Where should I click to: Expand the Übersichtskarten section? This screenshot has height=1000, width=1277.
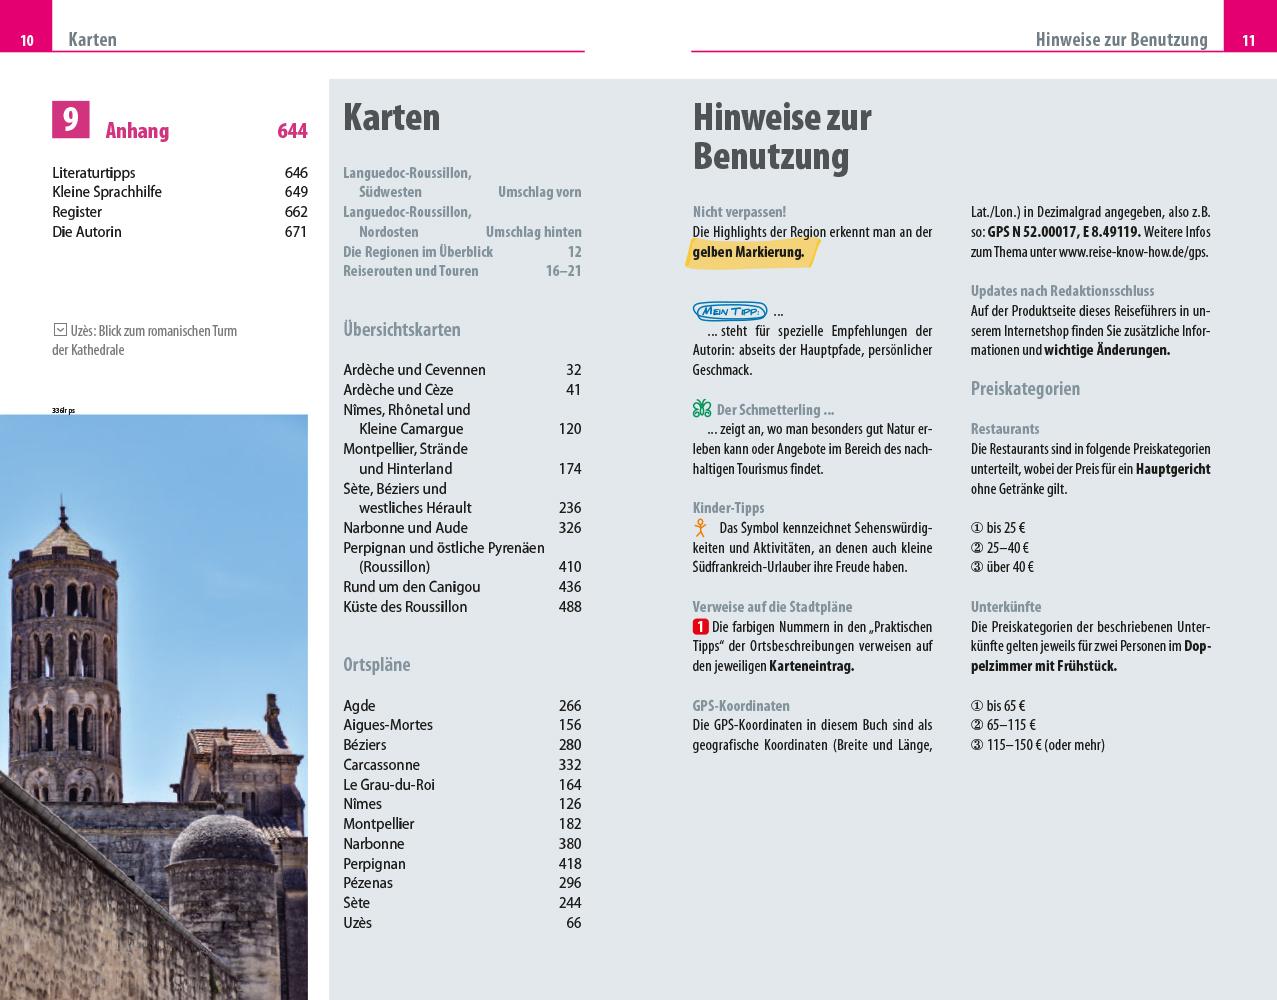pos(404,328)
